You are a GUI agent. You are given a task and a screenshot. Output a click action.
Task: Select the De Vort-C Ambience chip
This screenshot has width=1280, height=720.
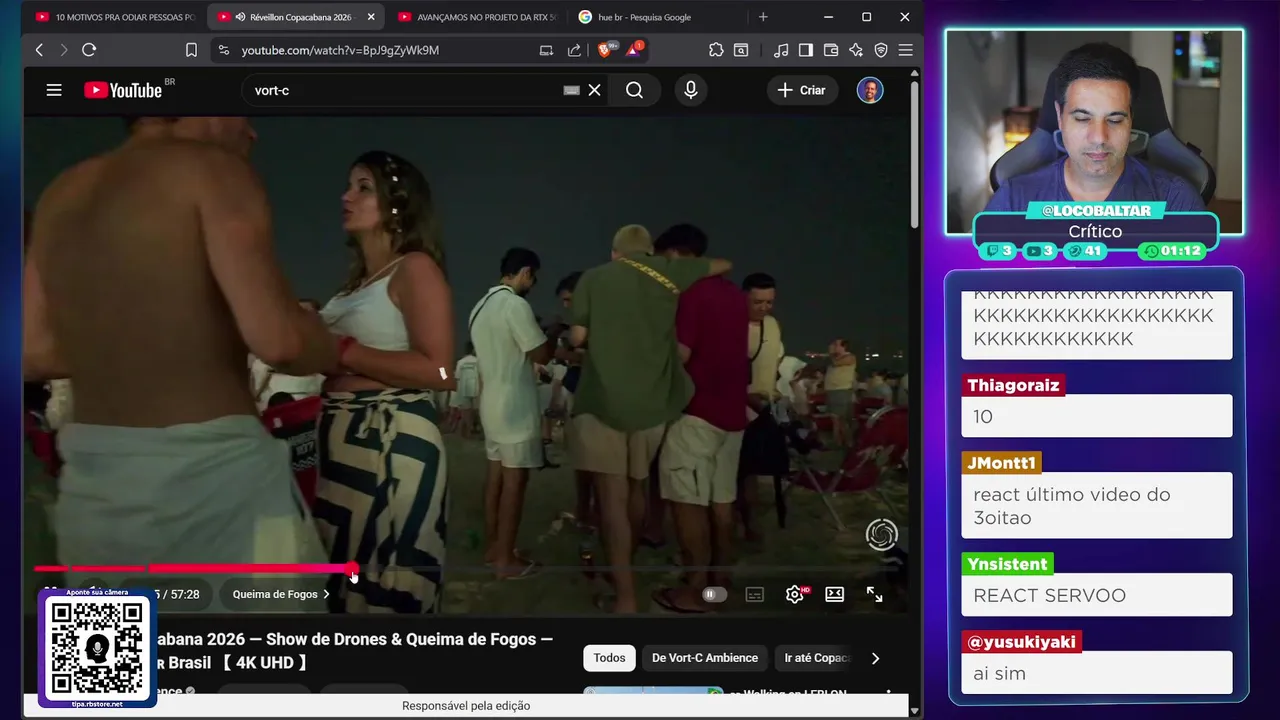coord(705,658)
